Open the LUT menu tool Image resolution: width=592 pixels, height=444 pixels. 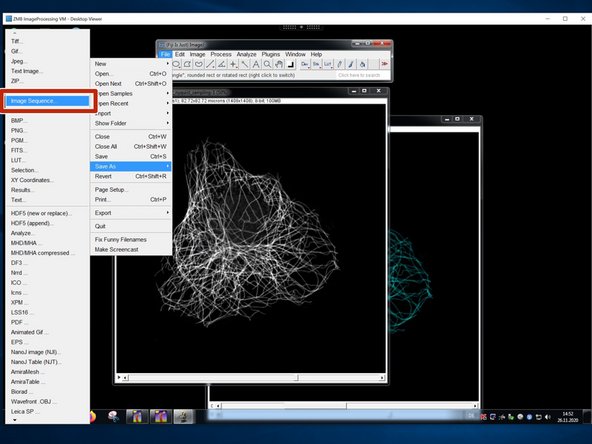pyautogui.click(x=328, y=65)
